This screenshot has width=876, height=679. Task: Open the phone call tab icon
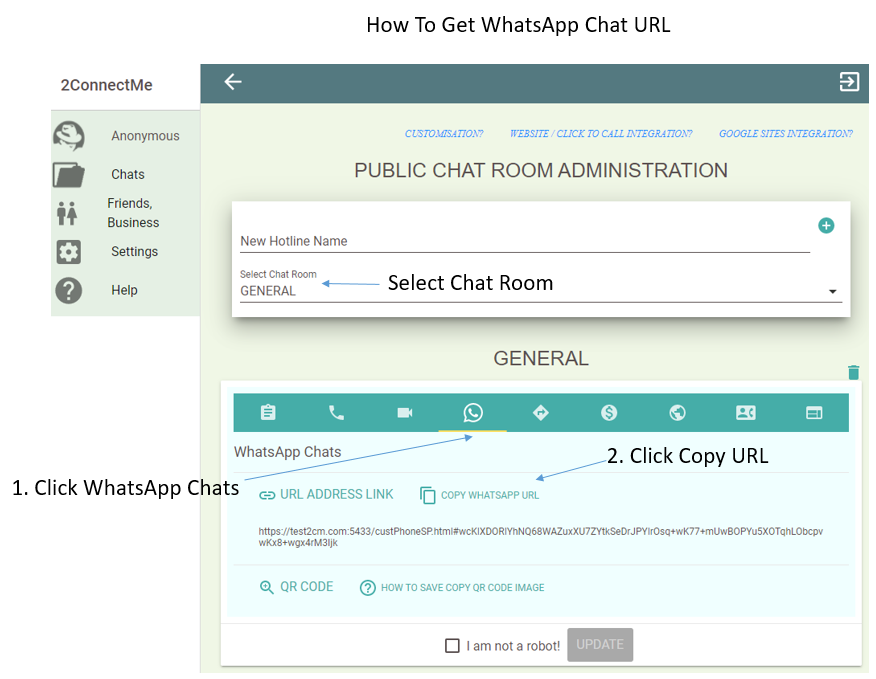click(336, 413)
